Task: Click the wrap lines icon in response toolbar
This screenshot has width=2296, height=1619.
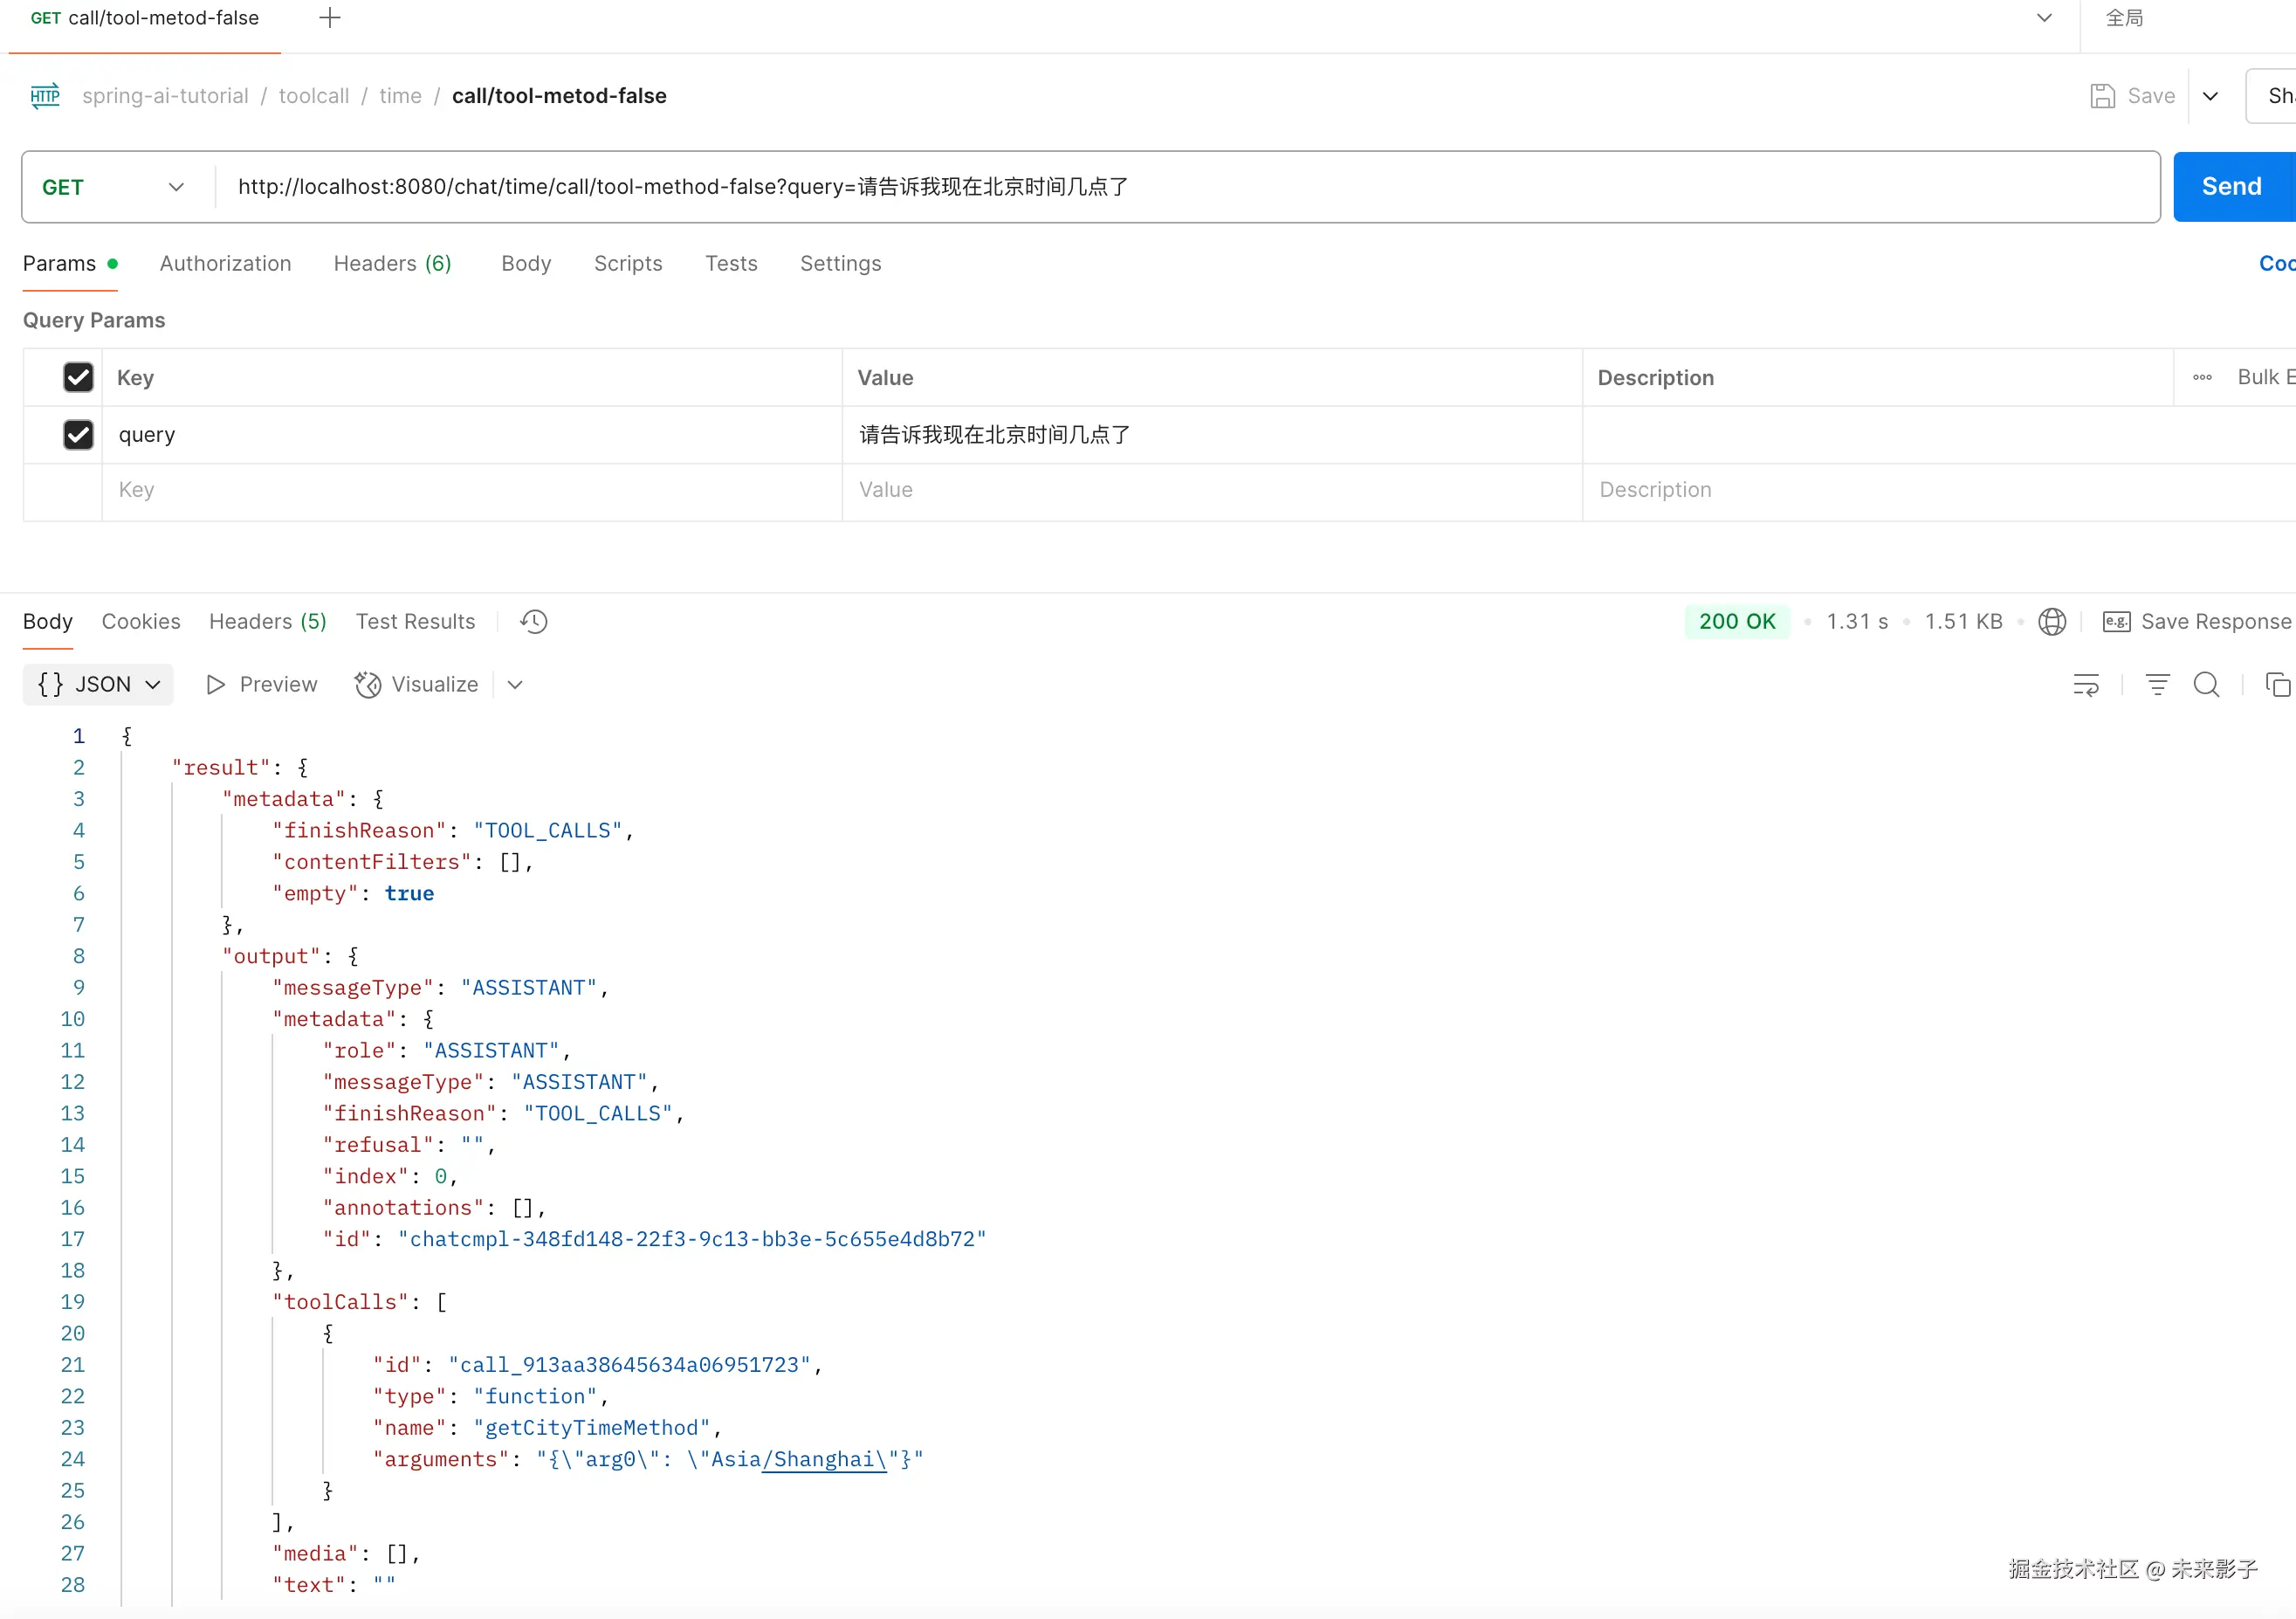Action: pos(2086,685)
